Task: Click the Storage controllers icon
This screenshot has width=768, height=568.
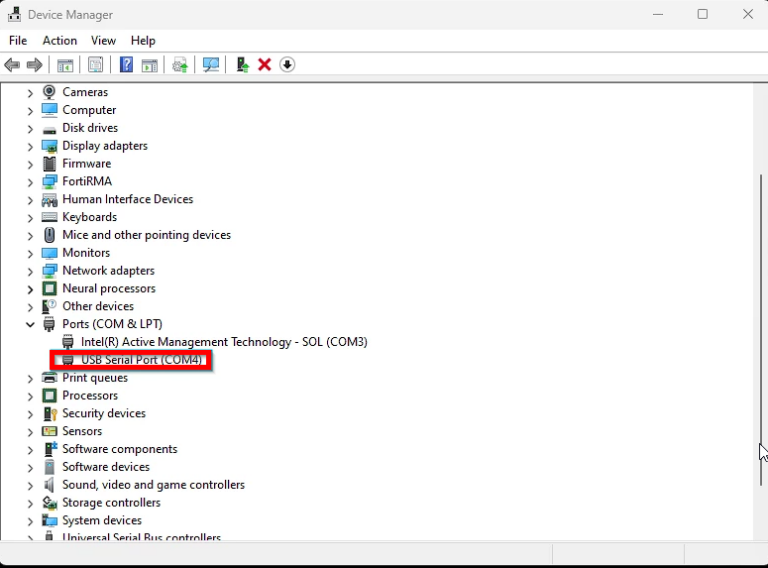Action: click(49, 502)
